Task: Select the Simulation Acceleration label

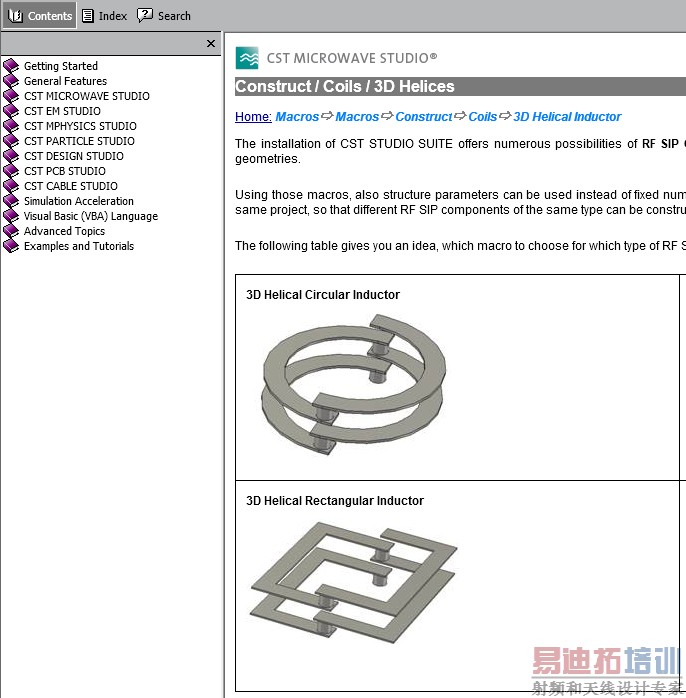Action: click(x=79, y=201)
